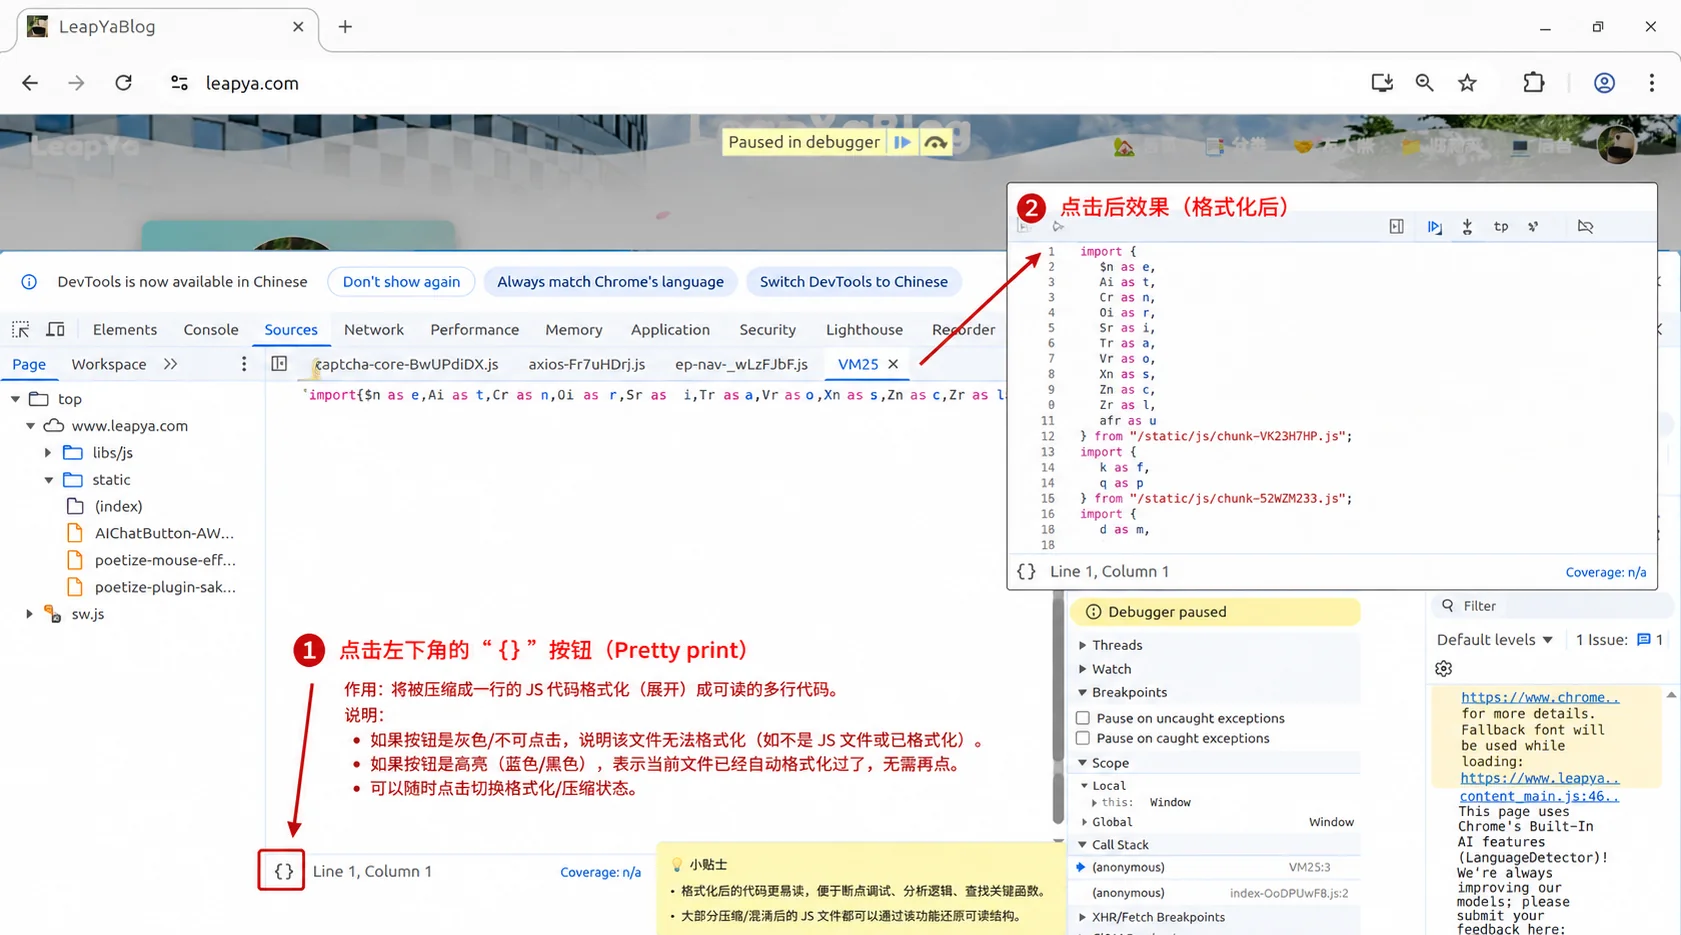
Task: Open Sources navigator three-dot menu
Action: coord(244,364)
